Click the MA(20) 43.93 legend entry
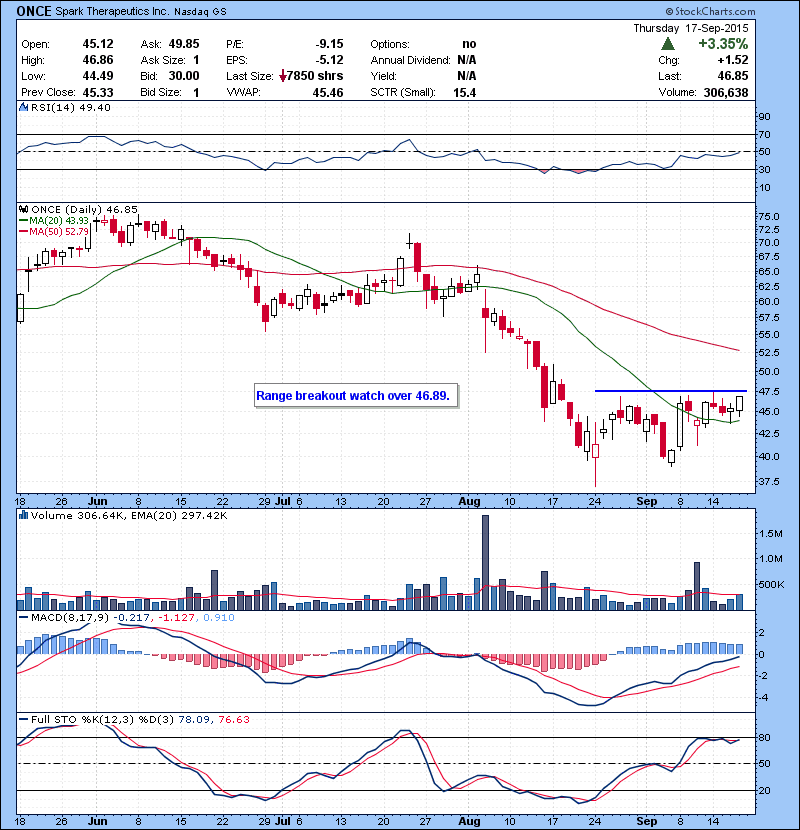The height and width of the screenshot is (830, 800). click(53, 220)
